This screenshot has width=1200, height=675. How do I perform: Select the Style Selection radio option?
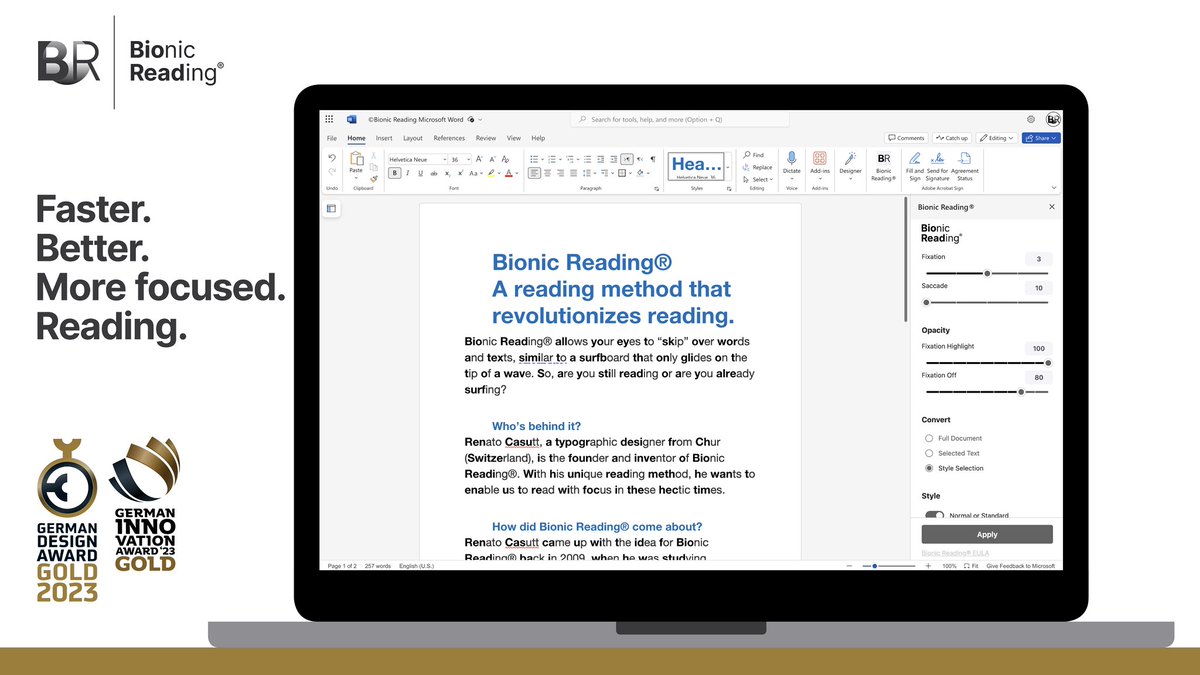[x=929, y=468]
